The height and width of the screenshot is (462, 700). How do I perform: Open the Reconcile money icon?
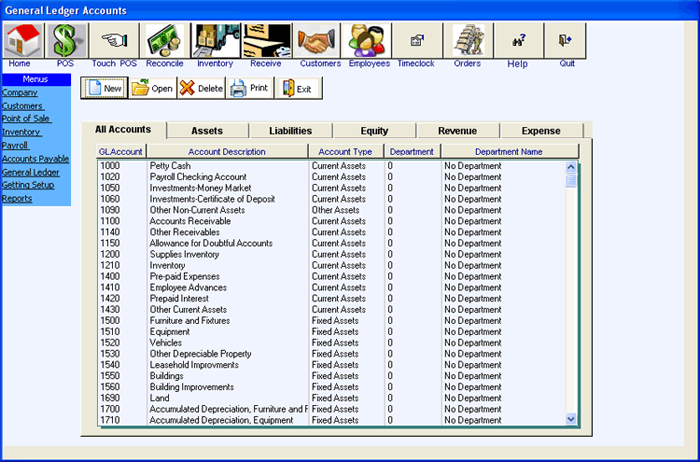point(165,41)
